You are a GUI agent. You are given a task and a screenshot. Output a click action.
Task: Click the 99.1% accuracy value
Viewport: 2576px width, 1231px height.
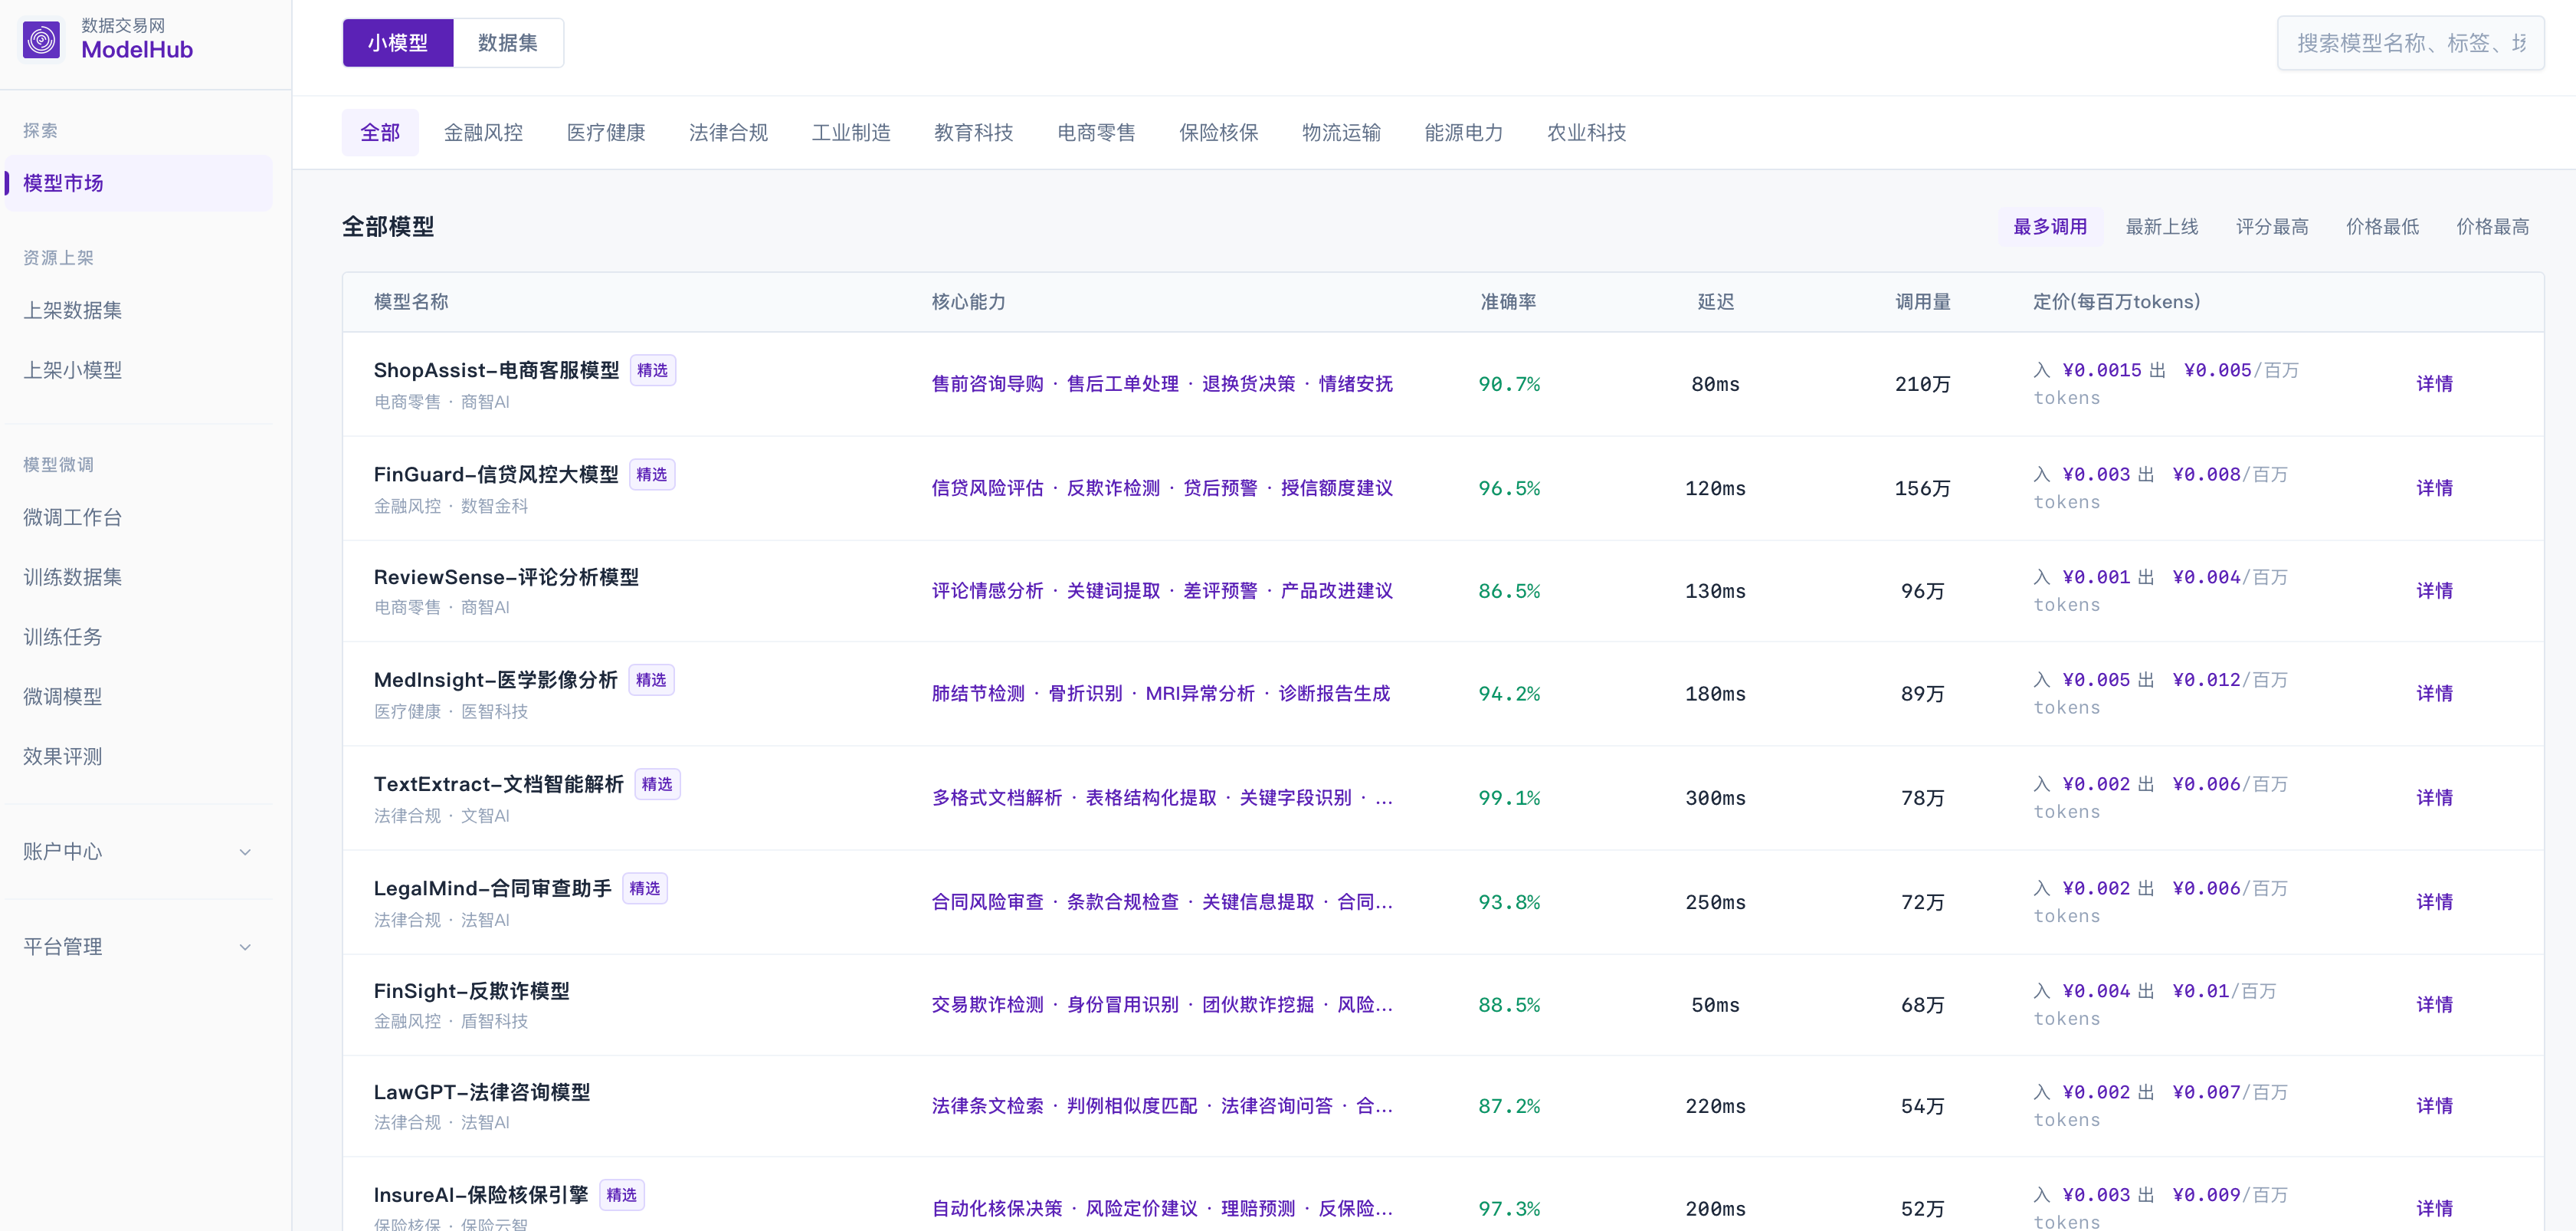[1509, 798]
